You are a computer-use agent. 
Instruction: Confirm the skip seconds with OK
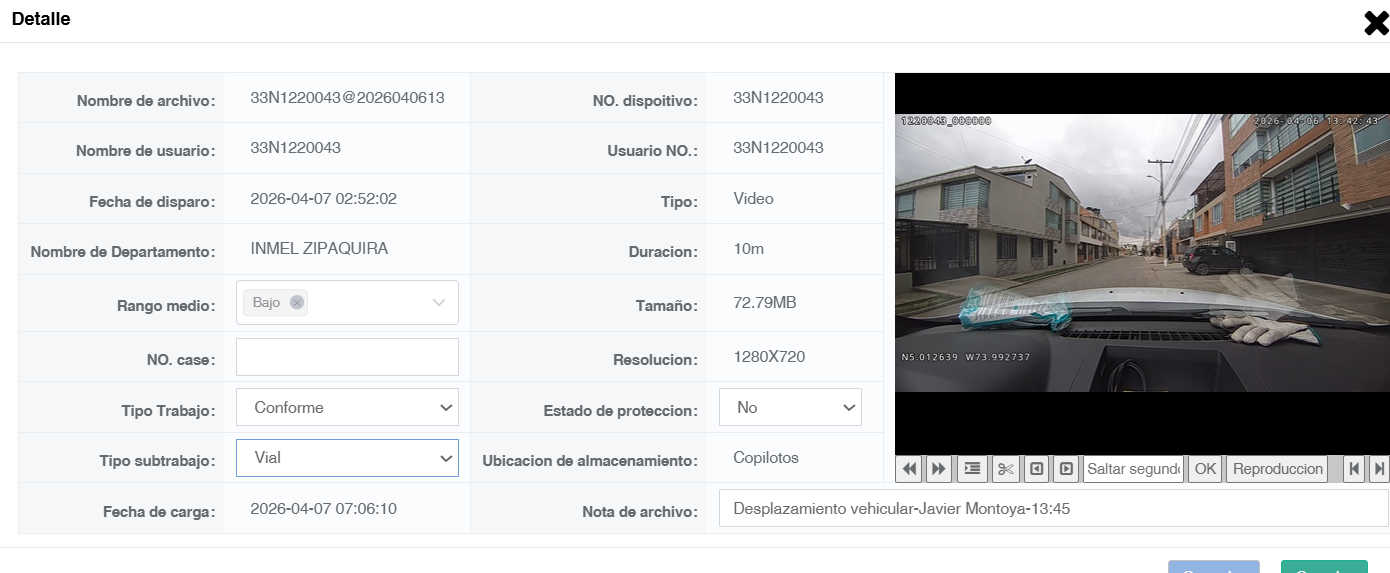tap(1206, 469)
